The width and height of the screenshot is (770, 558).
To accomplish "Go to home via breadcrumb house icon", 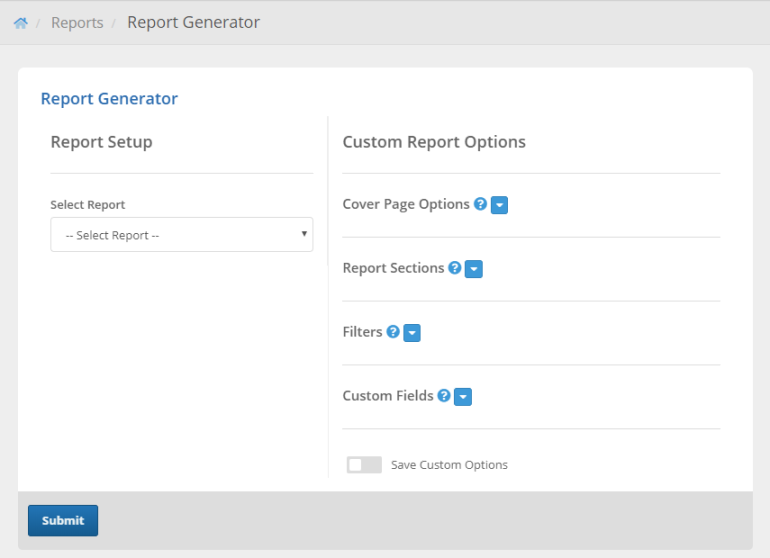I will click(21, 23).
